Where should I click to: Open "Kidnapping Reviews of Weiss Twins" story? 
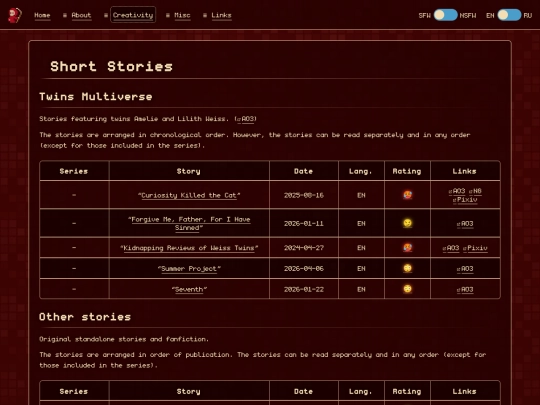pyautogui.click(x=189, y=248)
